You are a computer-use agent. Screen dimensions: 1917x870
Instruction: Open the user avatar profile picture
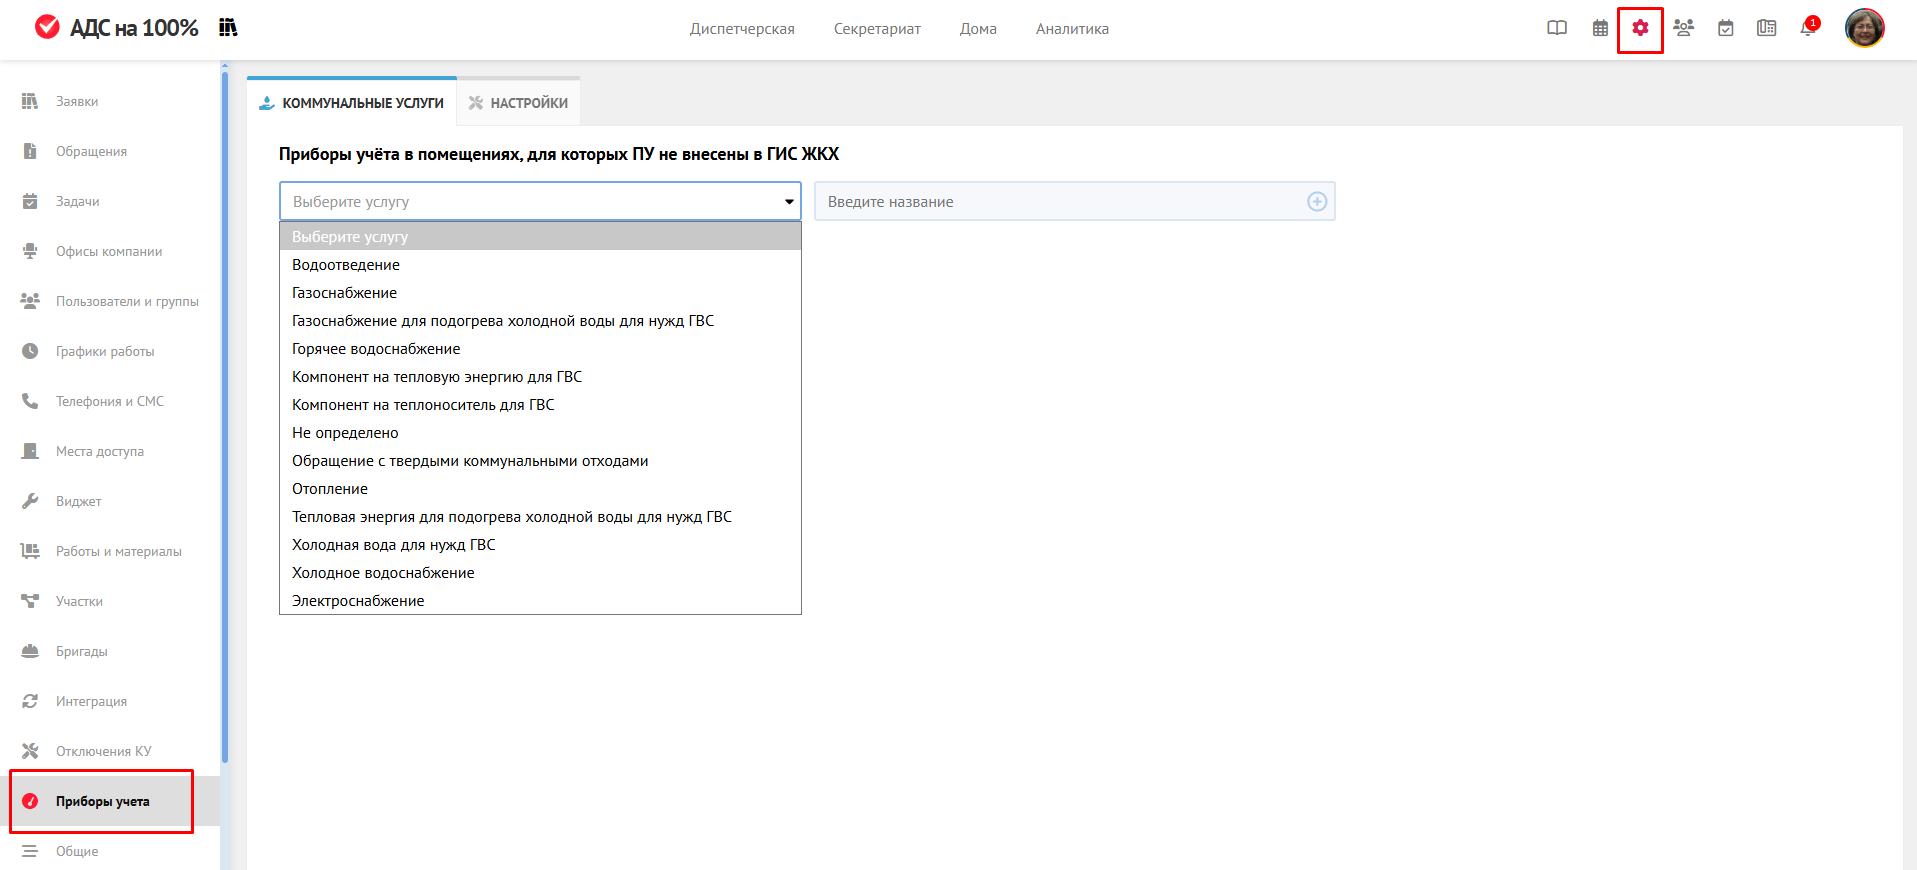click(x=1864, y=28)
